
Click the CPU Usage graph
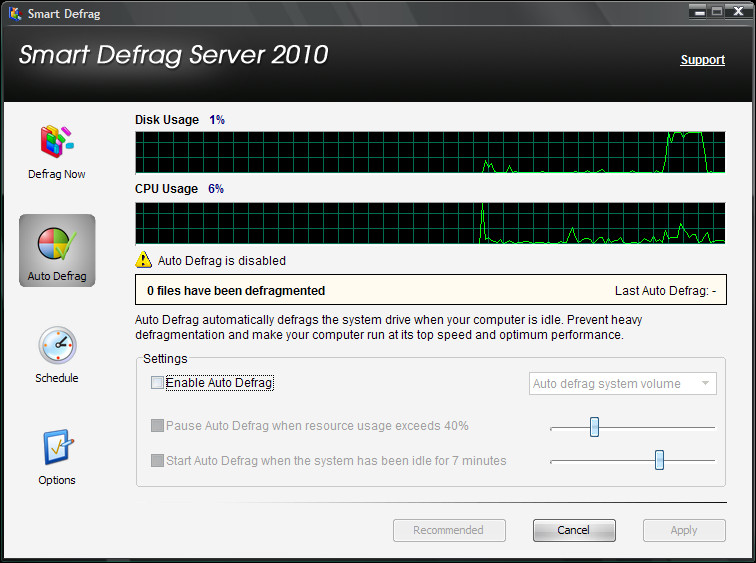tap(430, 223)
